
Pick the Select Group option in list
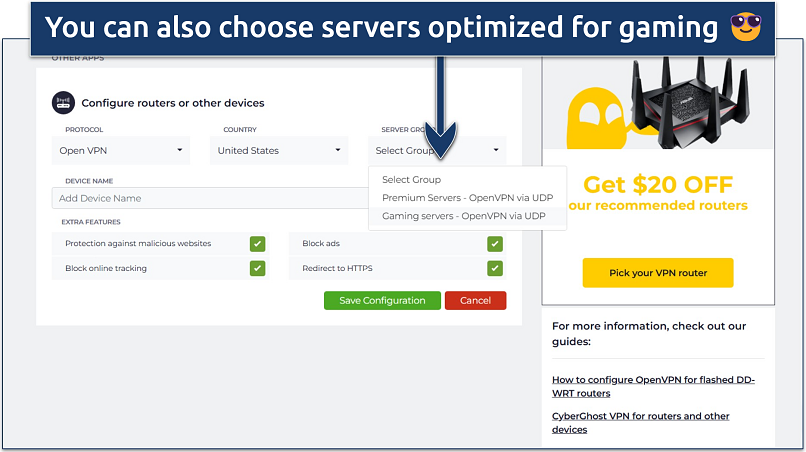pyautogui.click(x=411, y=180)
